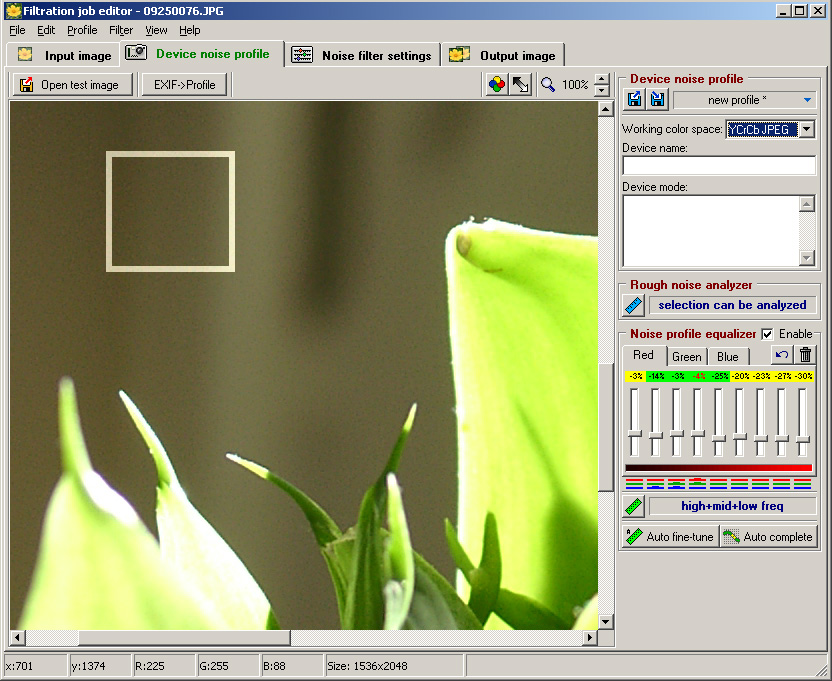Open the Filter menu
Image resolution: width=832 pixels, height=681 pixels.
point(120,30)
